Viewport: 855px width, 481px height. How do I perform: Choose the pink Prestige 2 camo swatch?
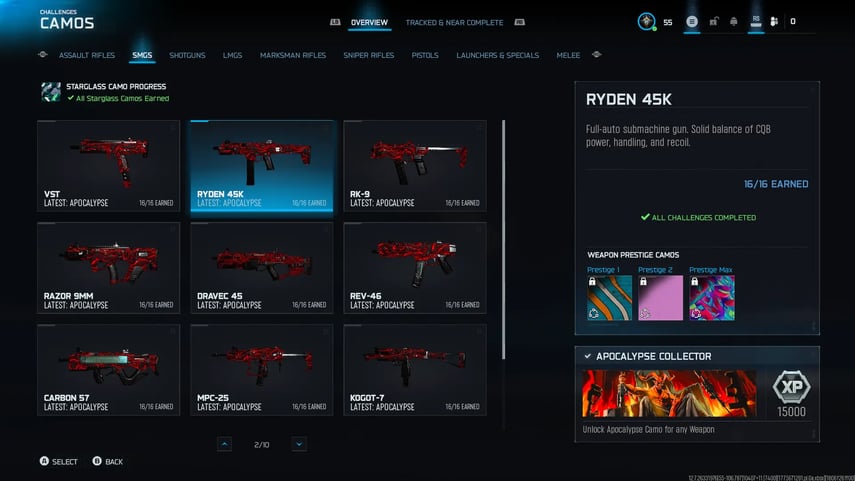pyautogui.click(x=660, y=297)
